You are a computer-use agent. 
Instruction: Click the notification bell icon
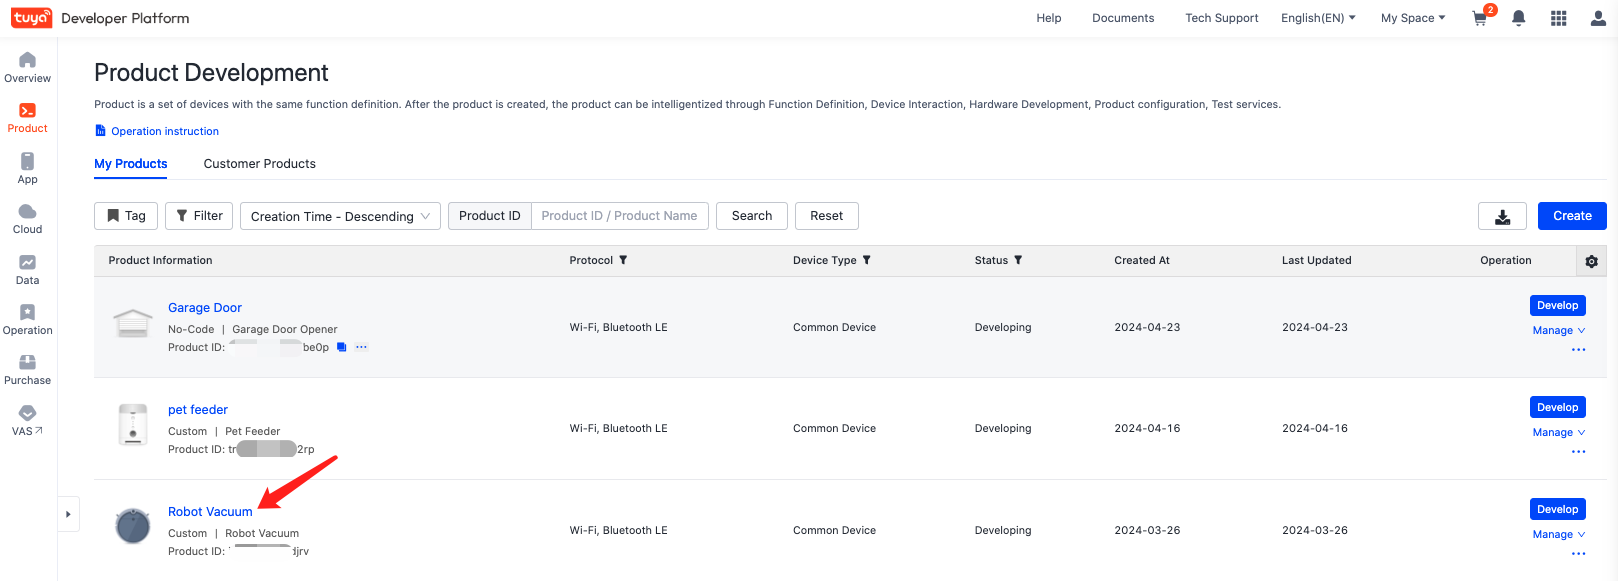pos(1518,18)
